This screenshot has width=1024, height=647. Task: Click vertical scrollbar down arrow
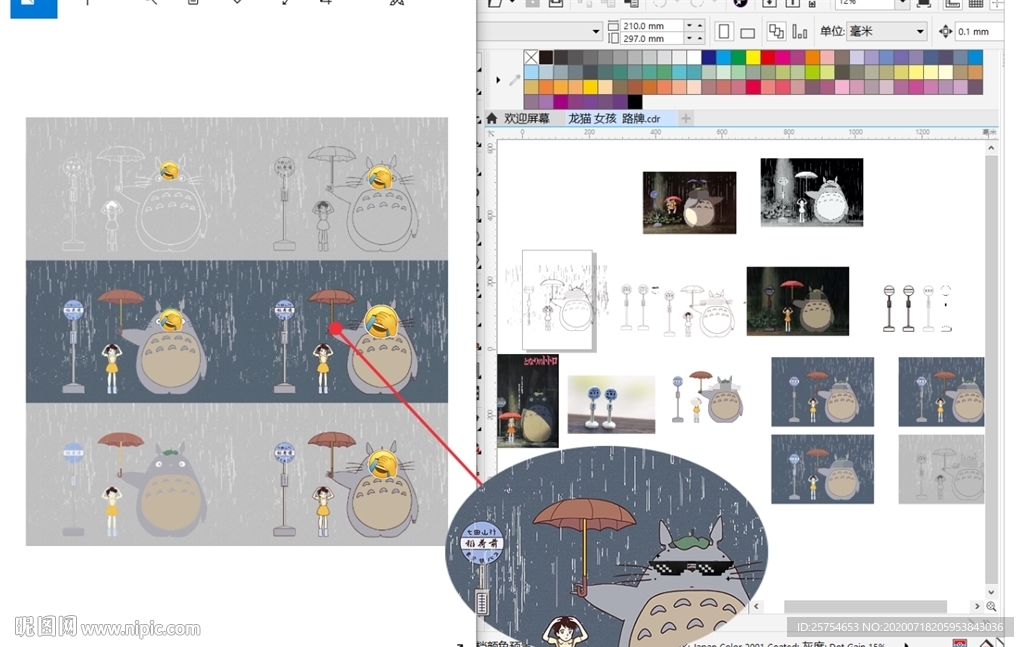click(991, 592)
